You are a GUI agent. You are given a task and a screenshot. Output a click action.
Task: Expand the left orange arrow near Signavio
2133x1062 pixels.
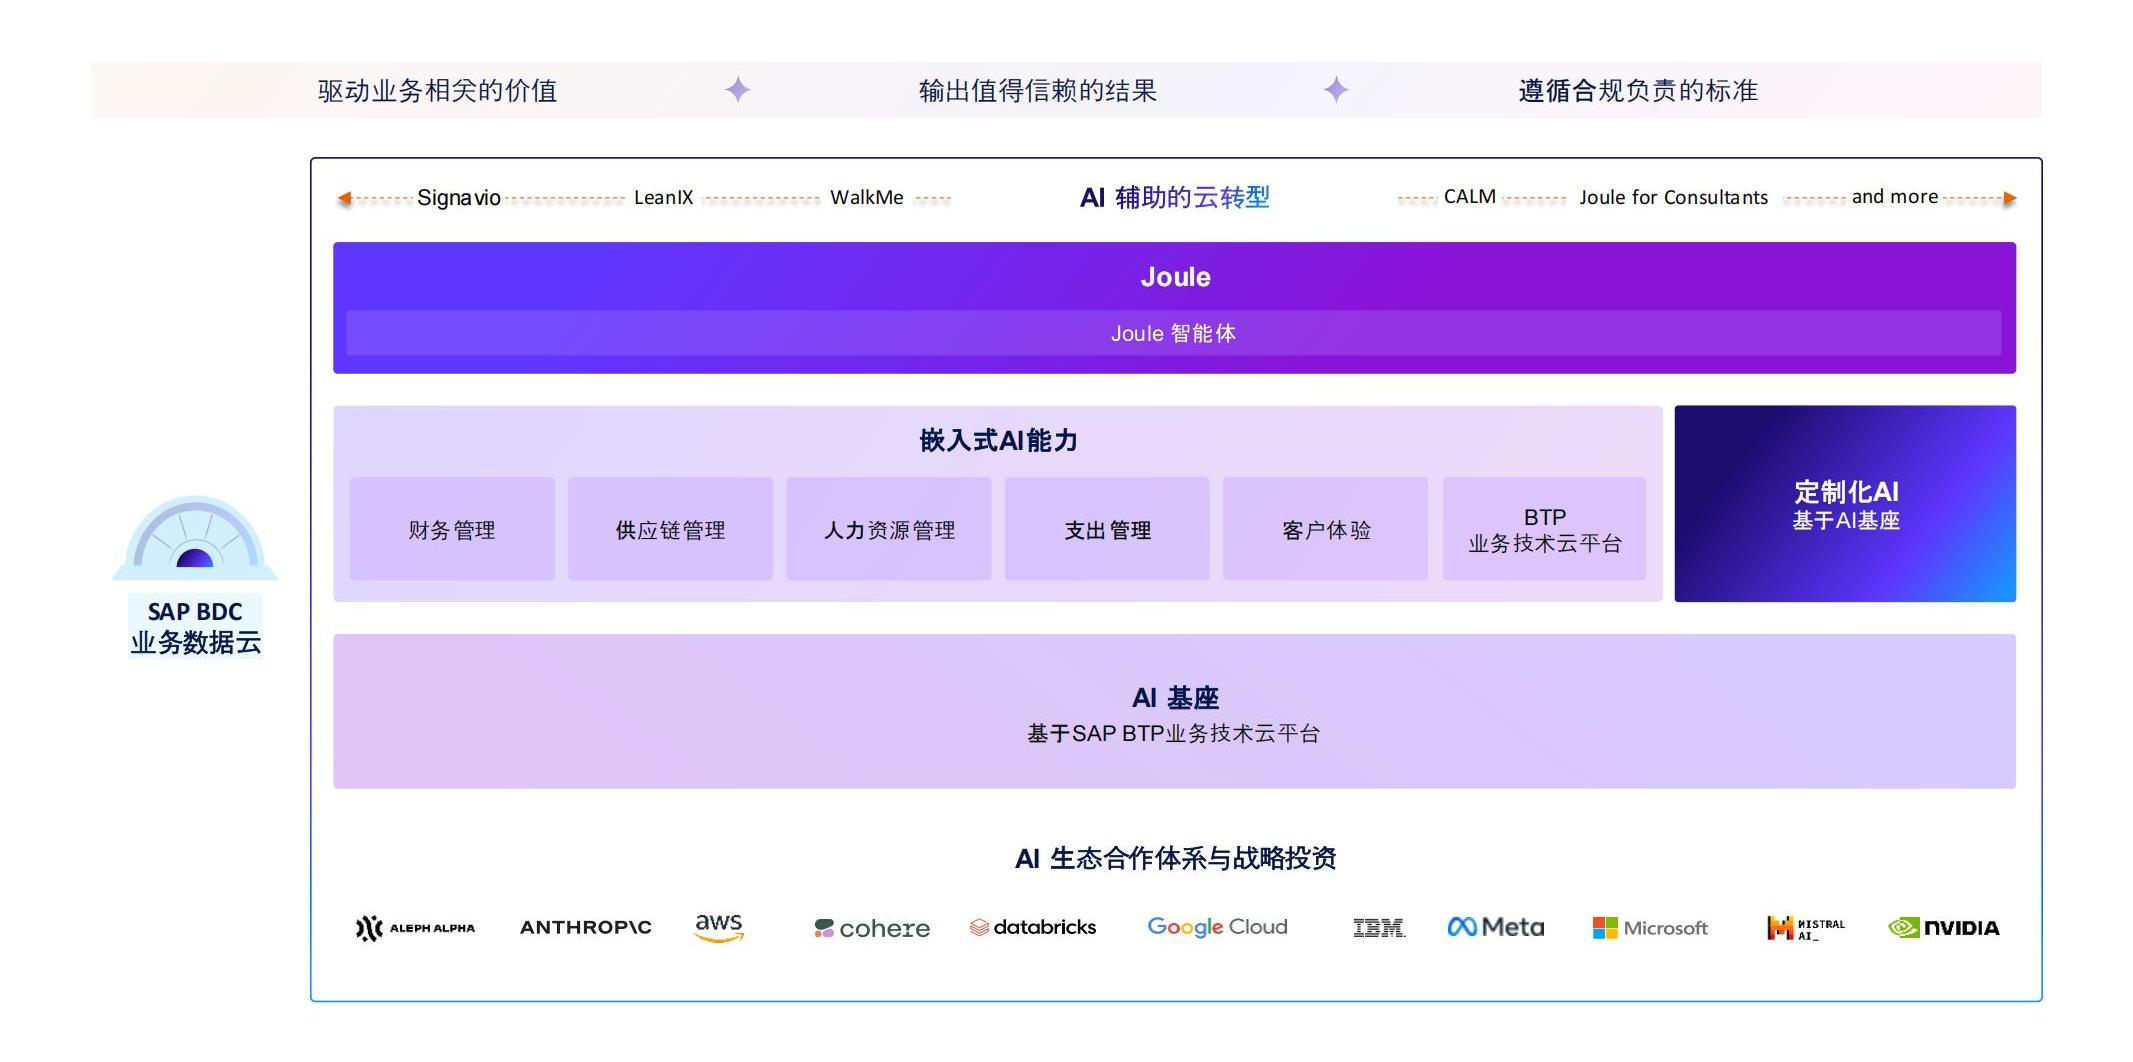(x=345, y=197)
